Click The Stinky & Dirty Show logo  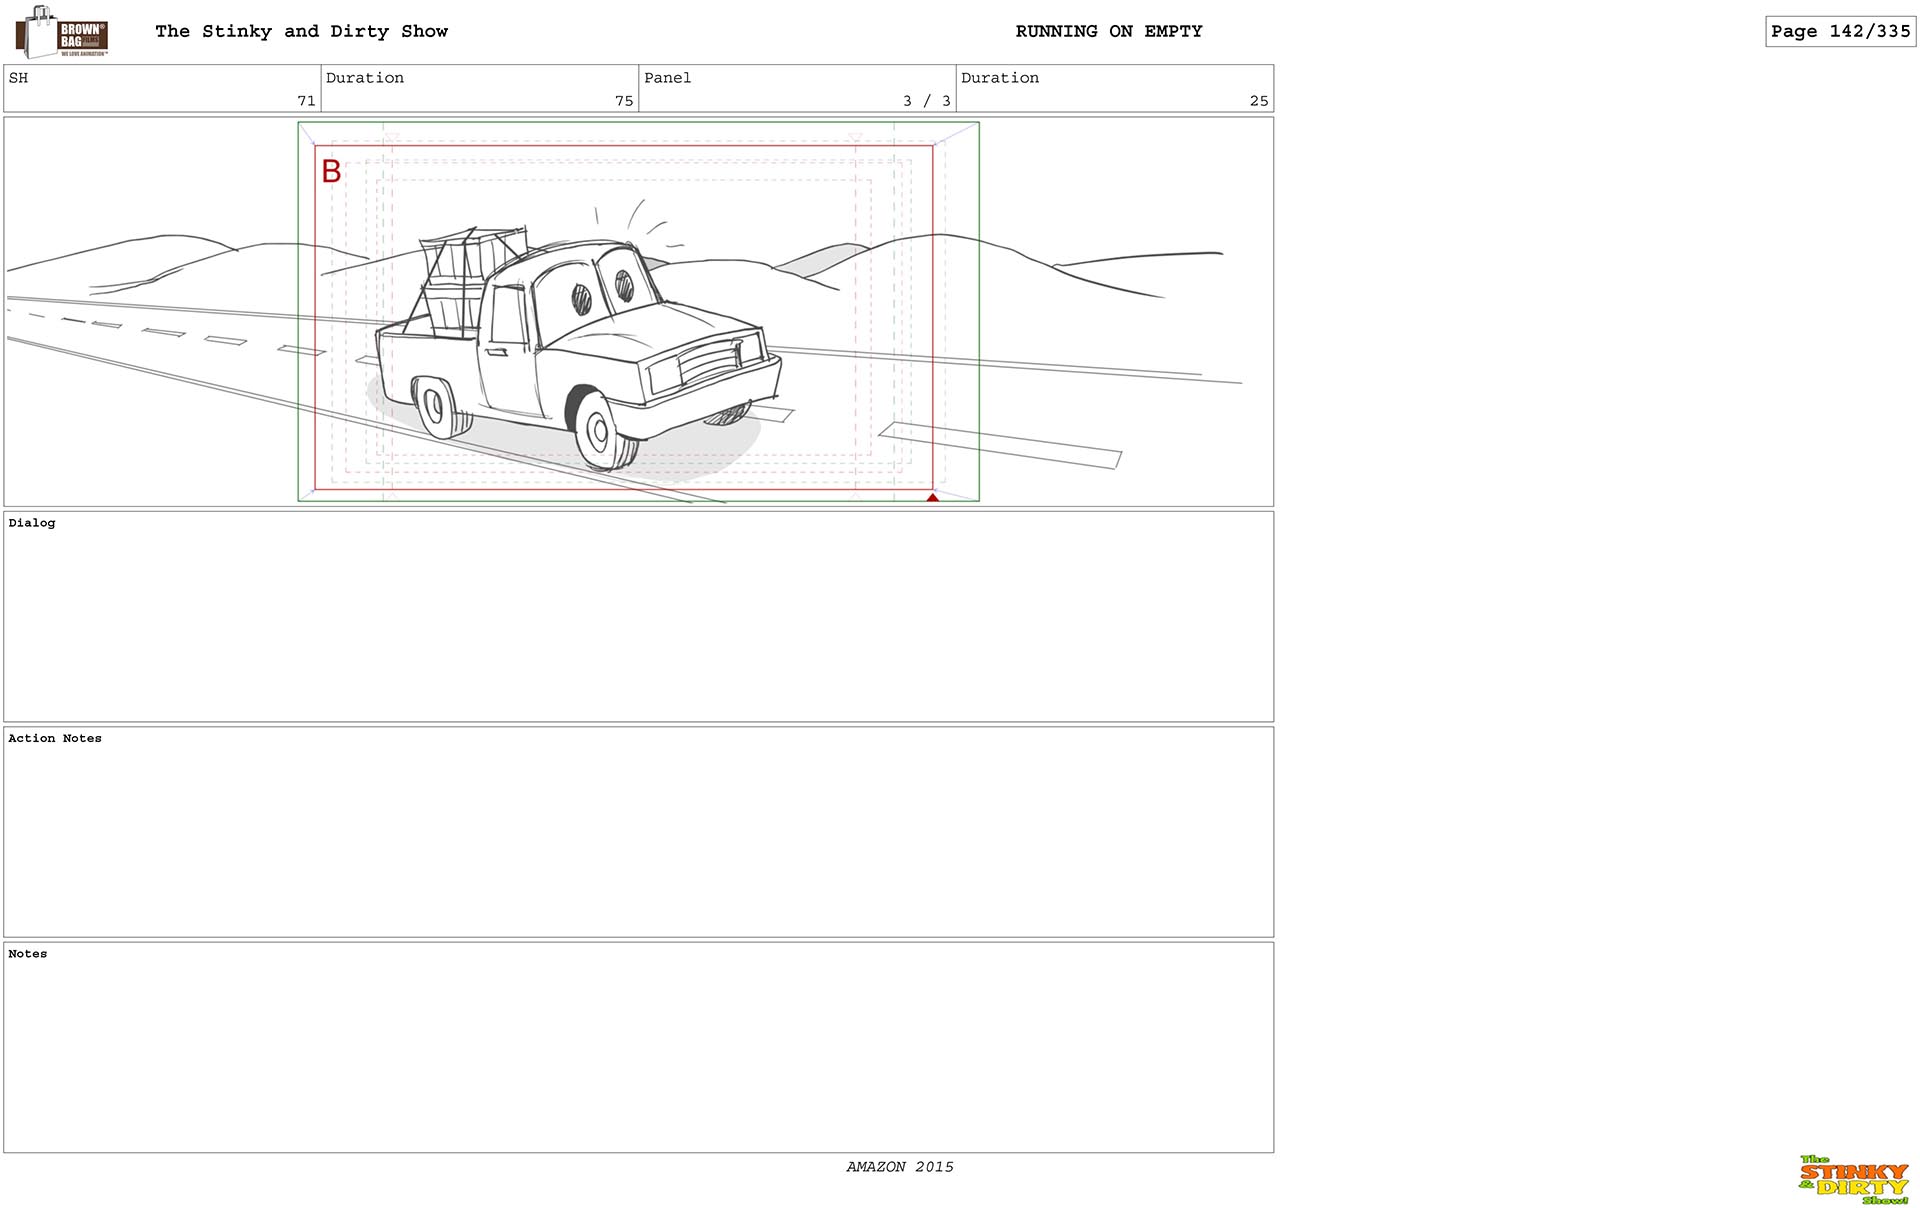pyautogui.click(x=1853, y=1179)
